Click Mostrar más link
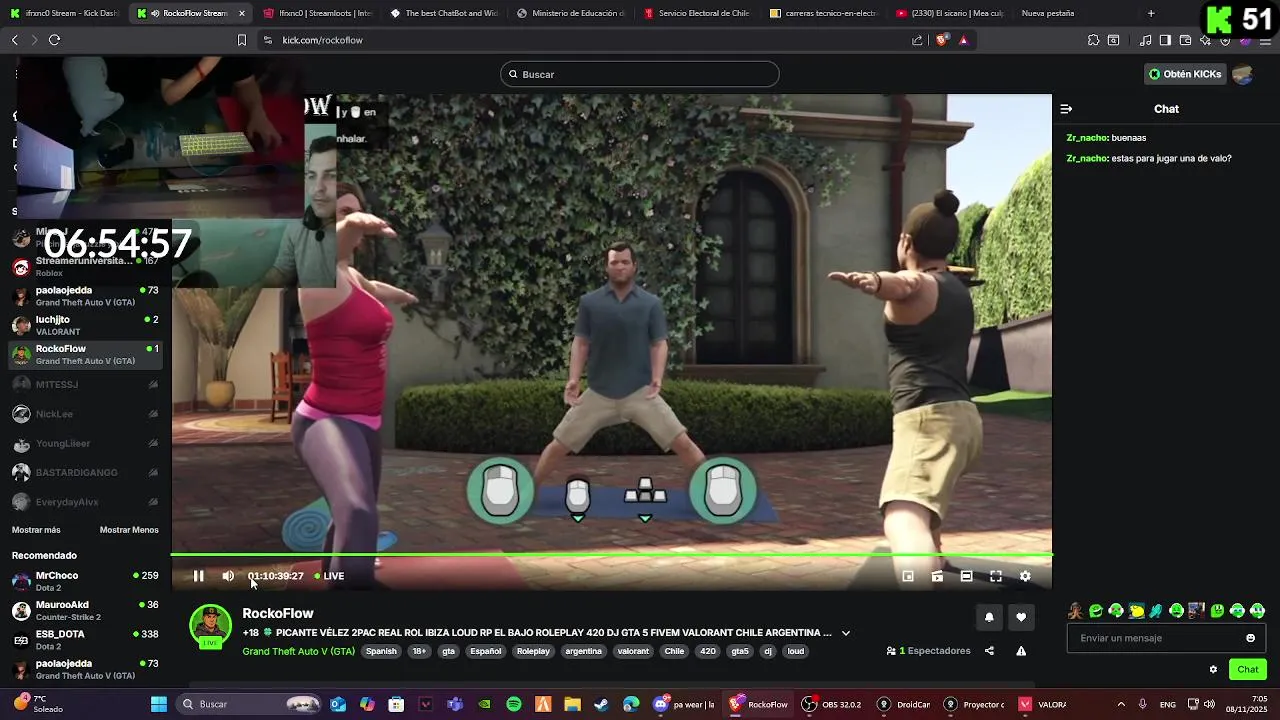Screen dimensions: 1280x720 coord(36,530)
